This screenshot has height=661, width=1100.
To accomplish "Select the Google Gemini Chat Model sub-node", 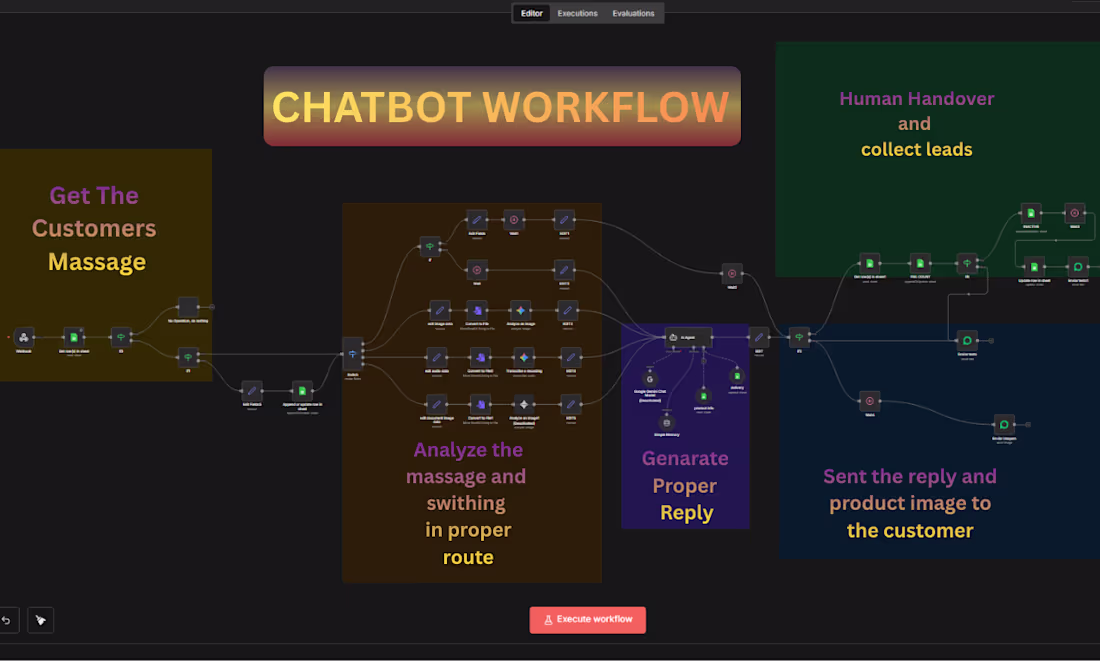I will [x=650, y=380].
